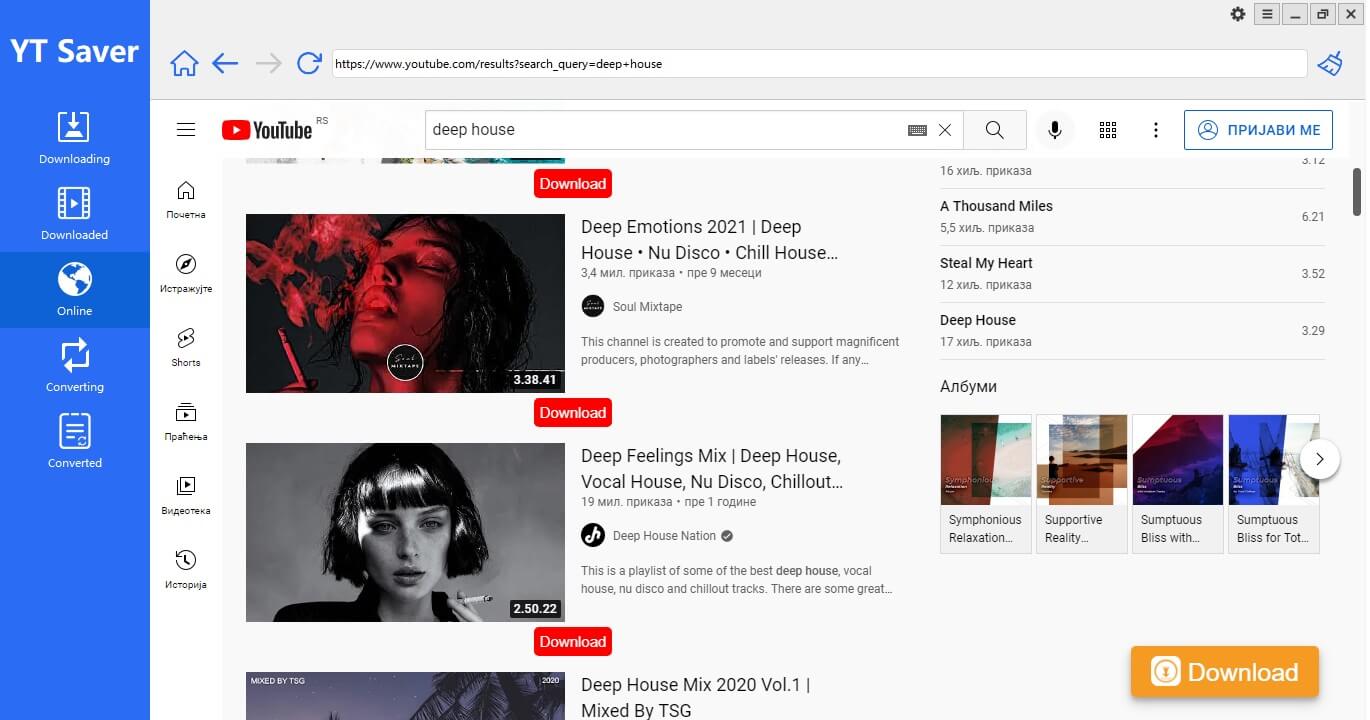Open the Soul Mixtape channel
Screen dimensions: 1370x720
pyautogui.click(x=647, y=307)
